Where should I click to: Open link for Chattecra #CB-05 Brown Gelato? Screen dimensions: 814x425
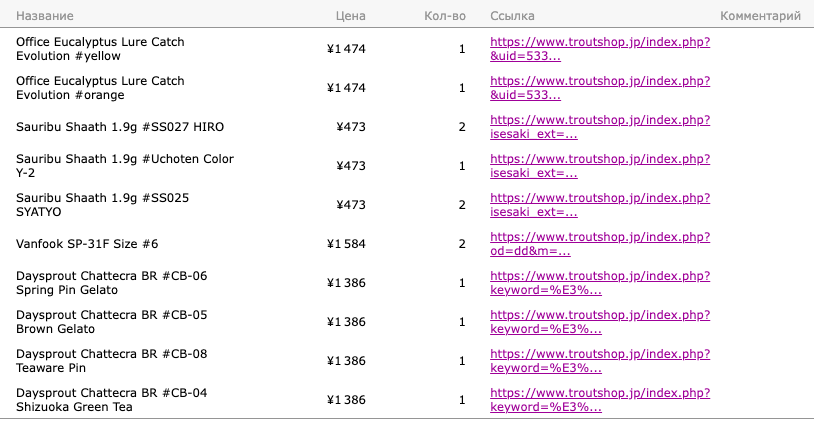point(600,322)
